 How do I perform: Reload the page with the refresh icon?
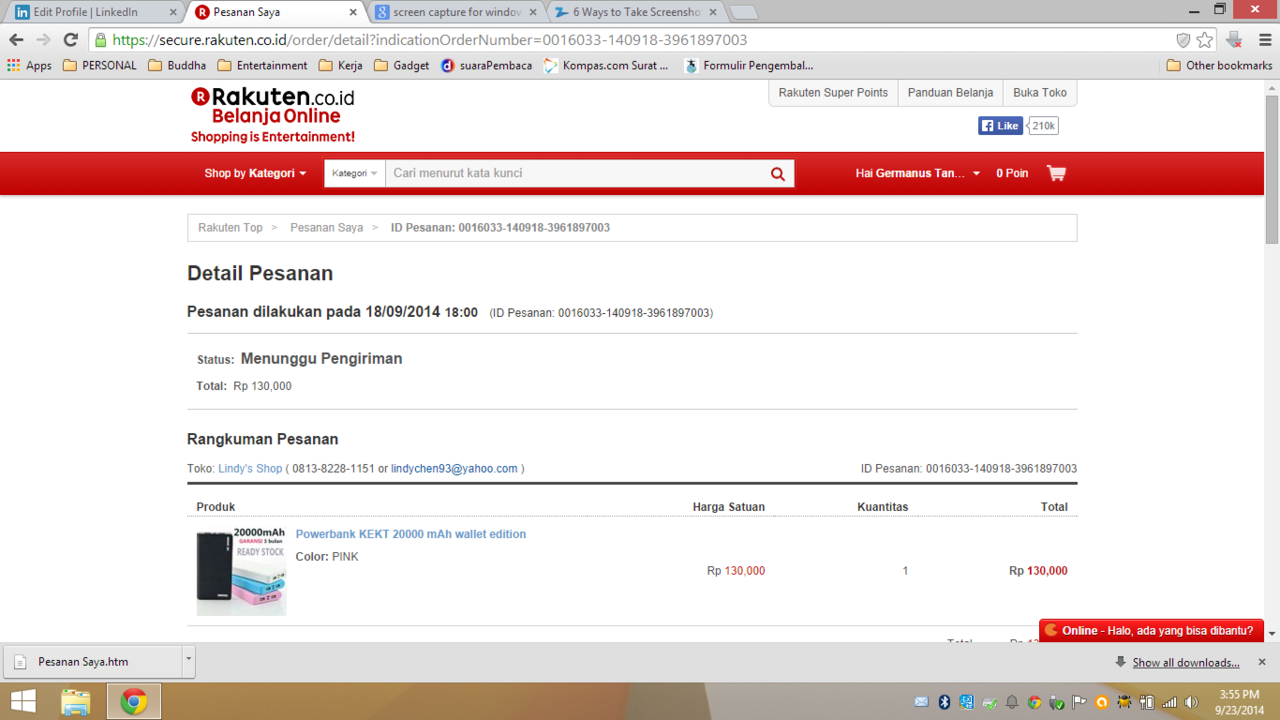pyautogui.click(x=70, y=40)
